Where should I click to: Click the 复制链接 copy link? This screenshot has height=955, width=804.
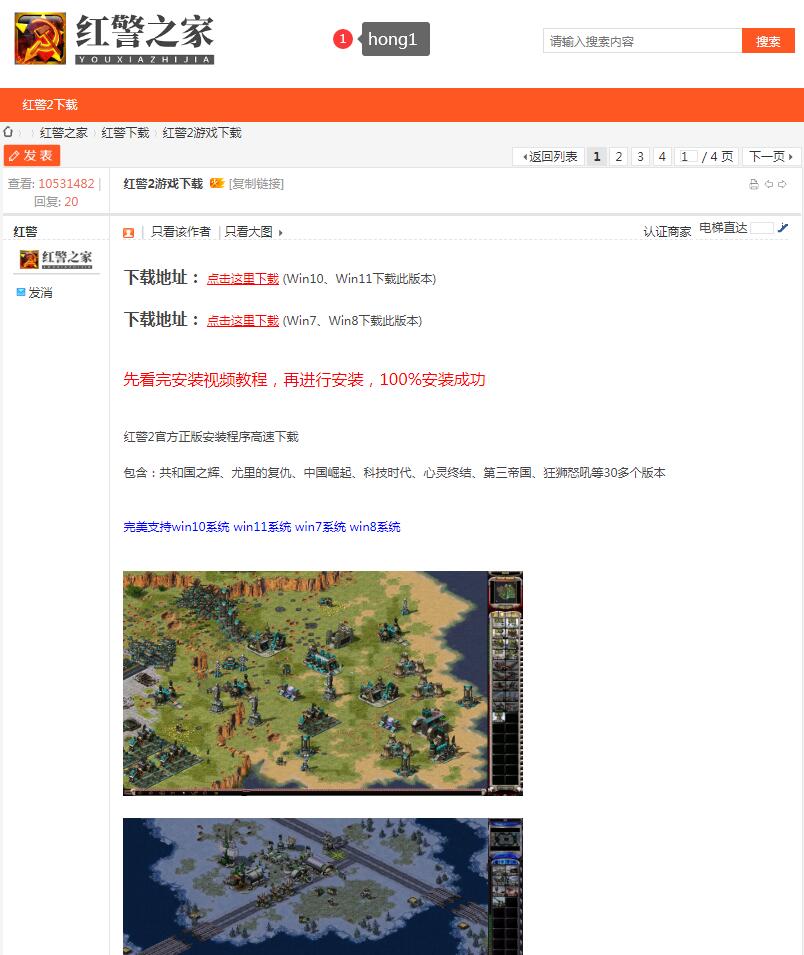256,184
